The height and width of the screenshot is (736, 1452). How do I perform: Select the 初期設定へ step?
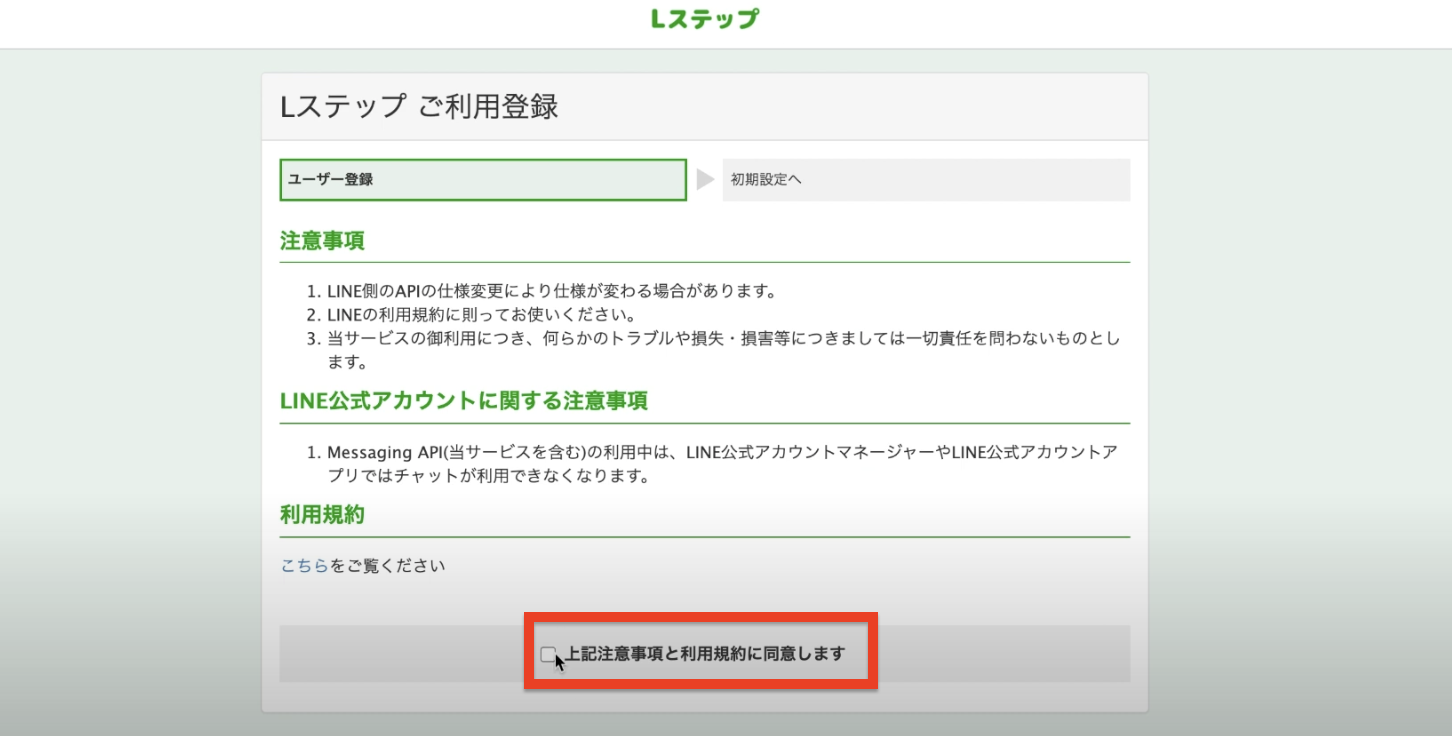[926, 180]
